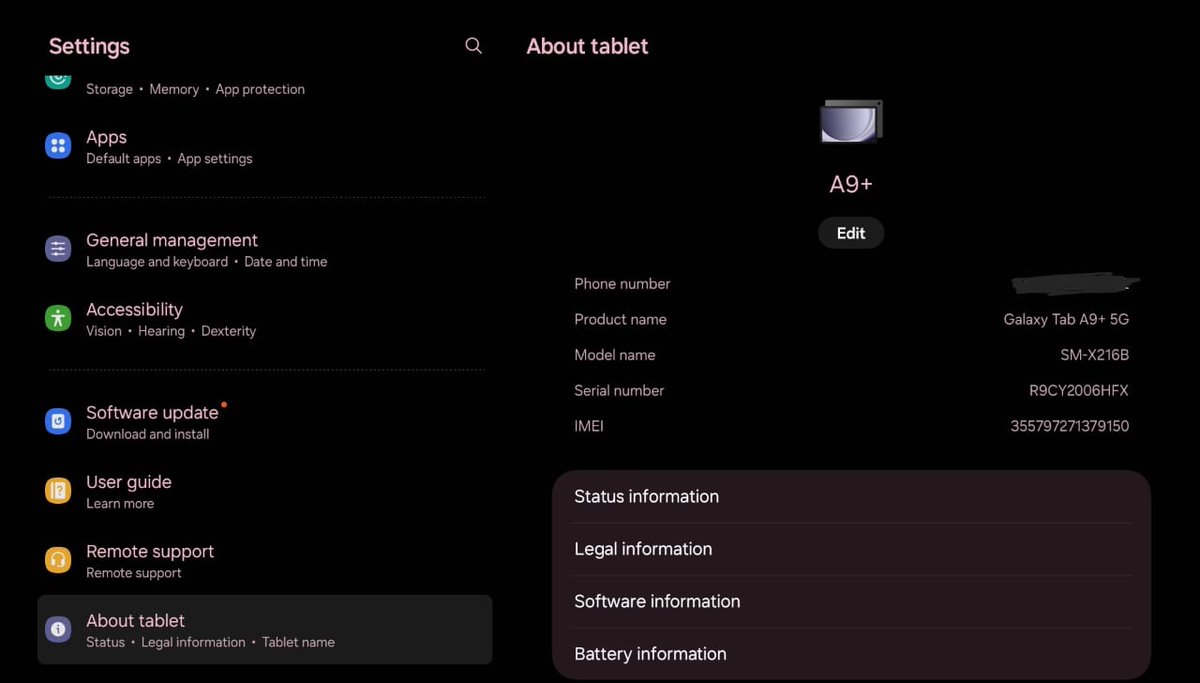Tap the Galaxy Tab A9+ 5G value
The width and height of the screenshot is (1200, 683).
1066,320
